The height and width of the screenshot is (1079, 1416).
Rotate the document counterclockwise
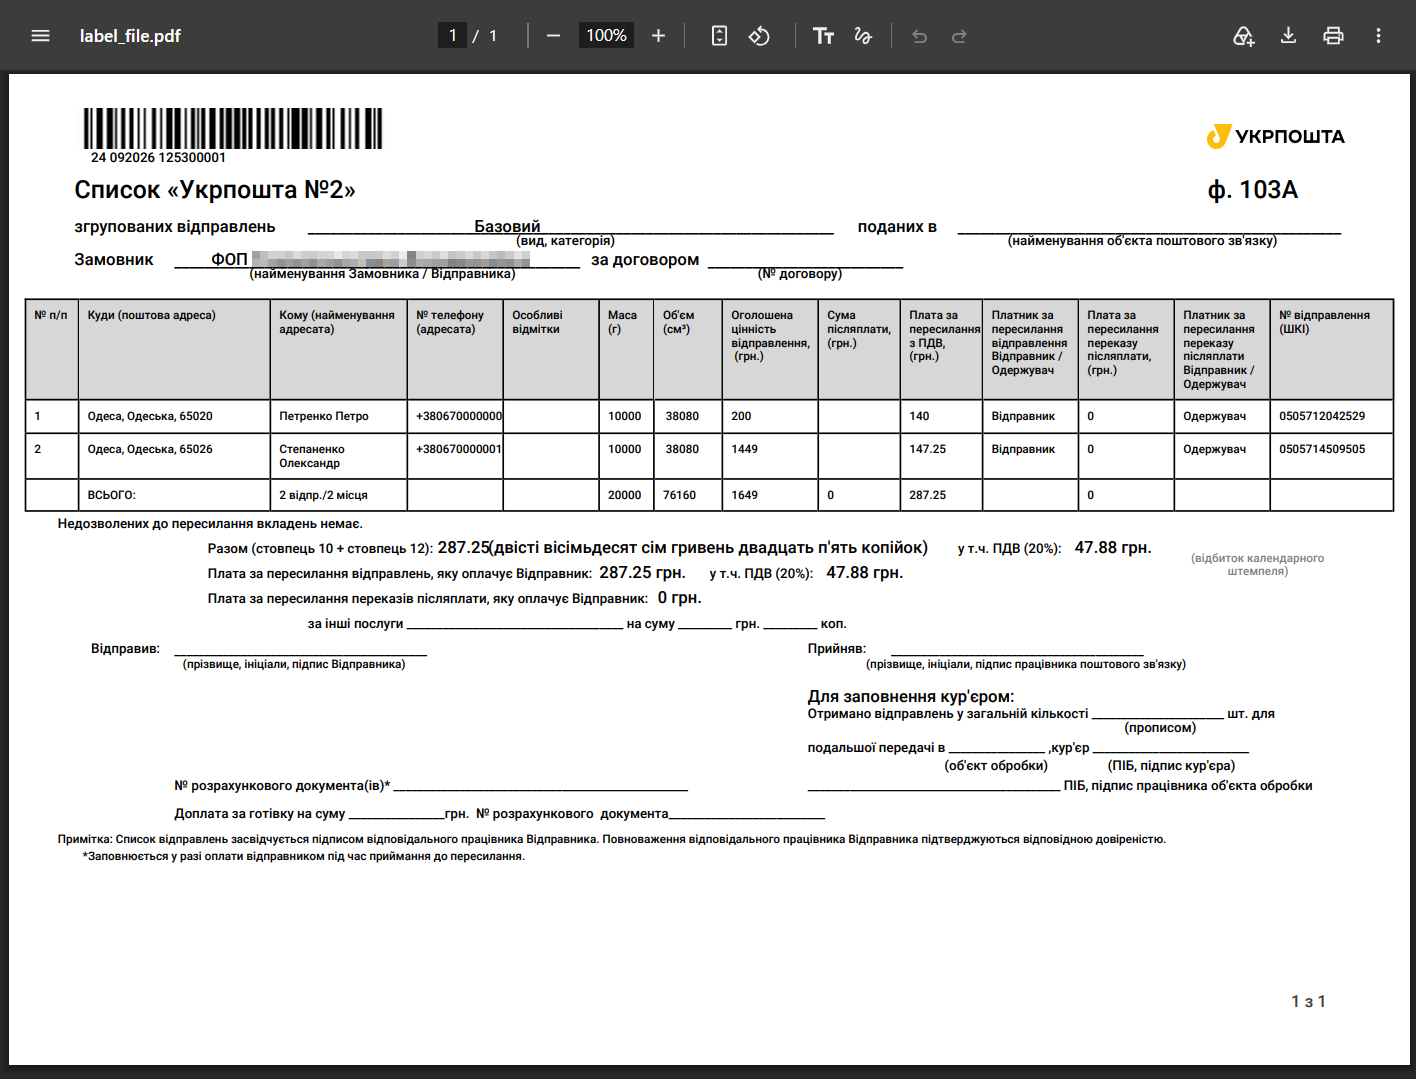759,36
